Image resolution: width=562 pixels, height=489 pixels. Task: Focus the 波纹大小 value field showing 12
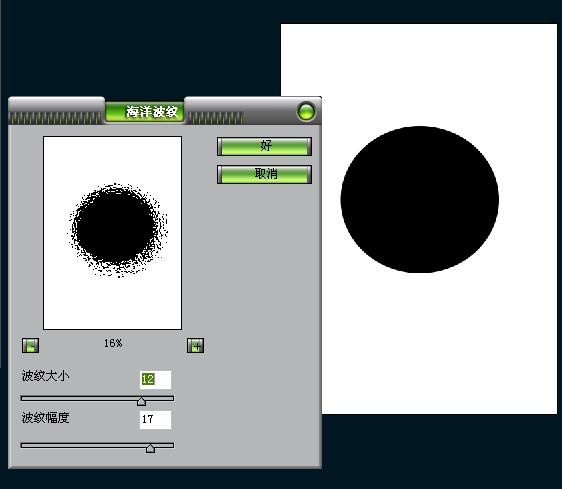pos(155,380)
